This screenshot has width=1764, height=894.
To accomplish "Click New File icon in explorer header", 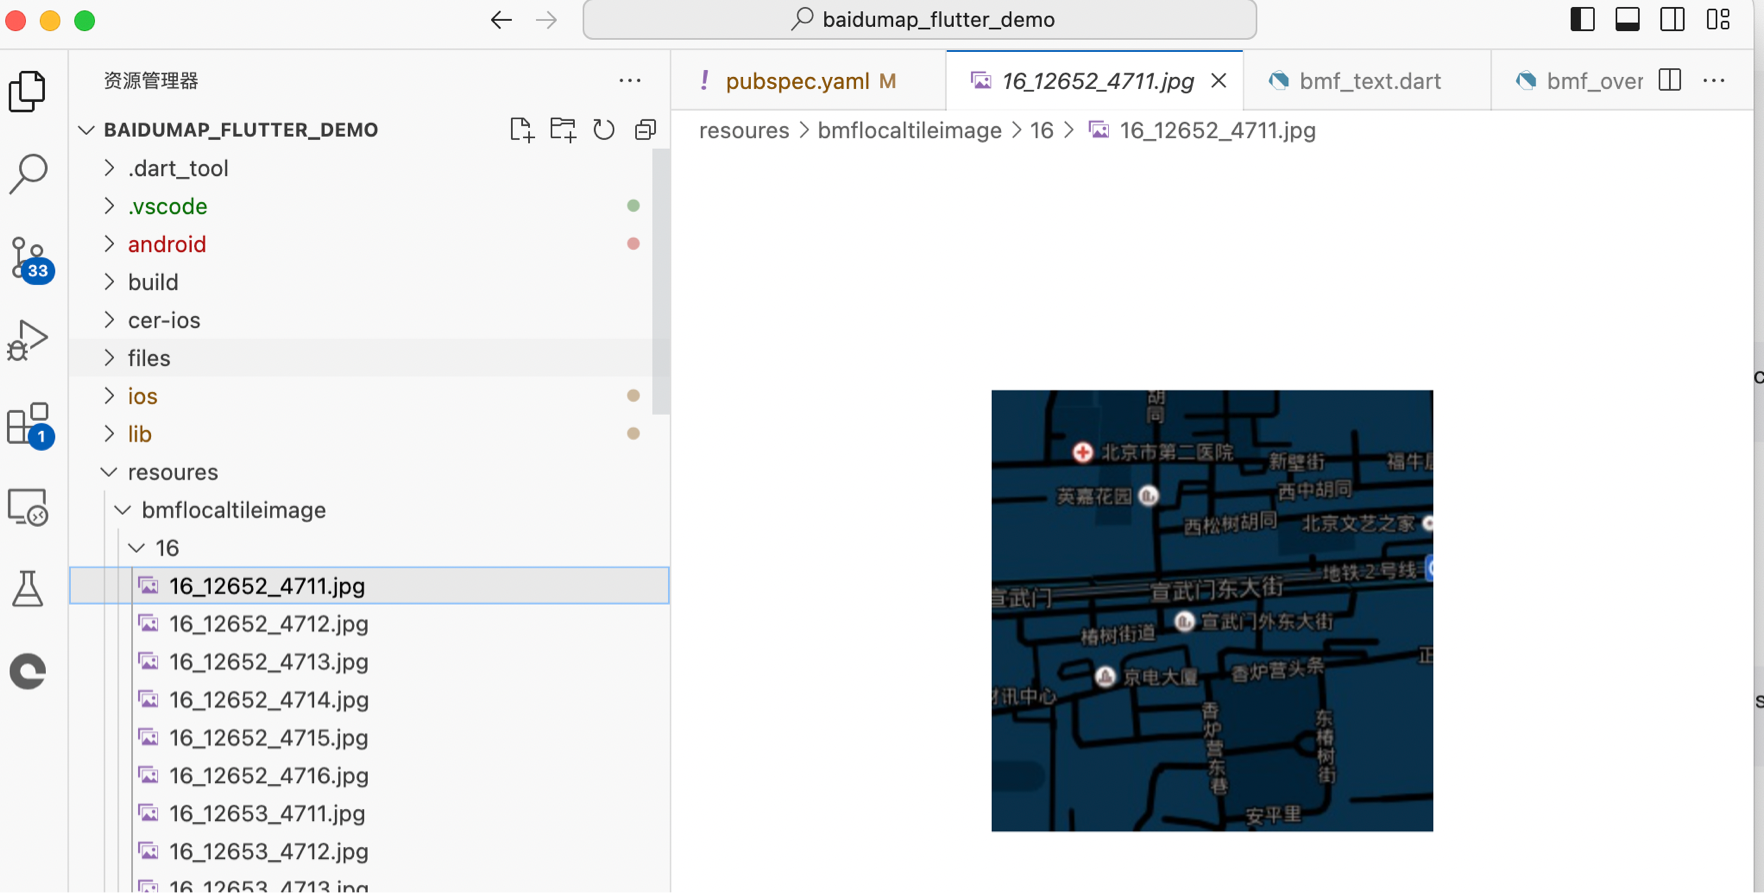I will [521, 130].
